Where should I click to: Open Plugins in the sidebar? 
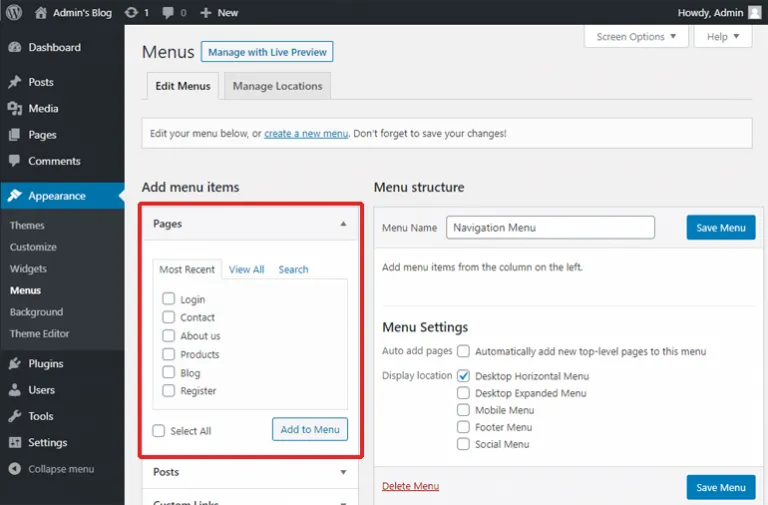click(x=45, y=364)
